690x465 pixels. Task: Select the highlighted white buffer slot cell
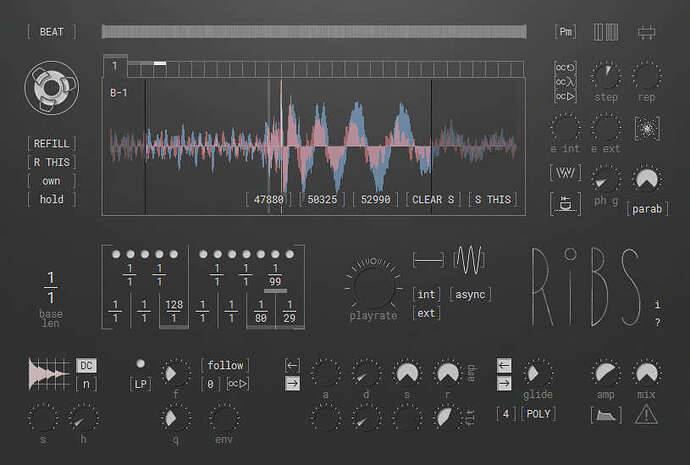tap(160, 63)
